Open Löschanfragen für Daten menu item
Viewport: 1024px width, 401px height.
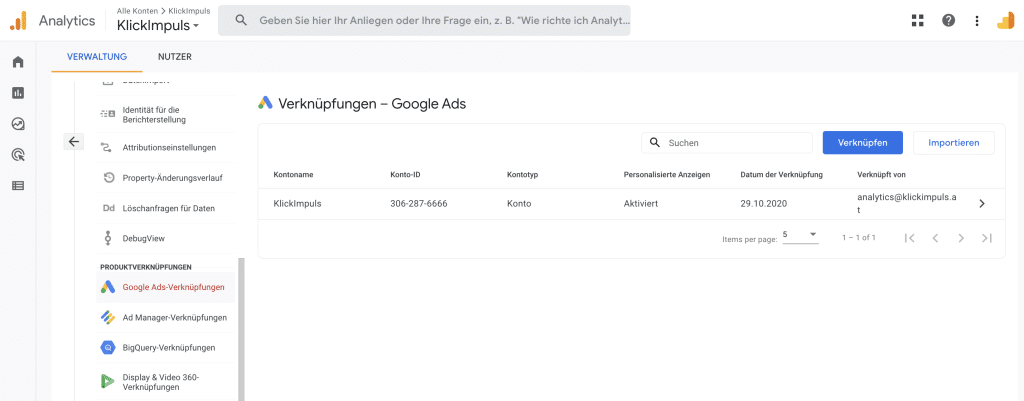pyautogui.click(x=166, y=208)
